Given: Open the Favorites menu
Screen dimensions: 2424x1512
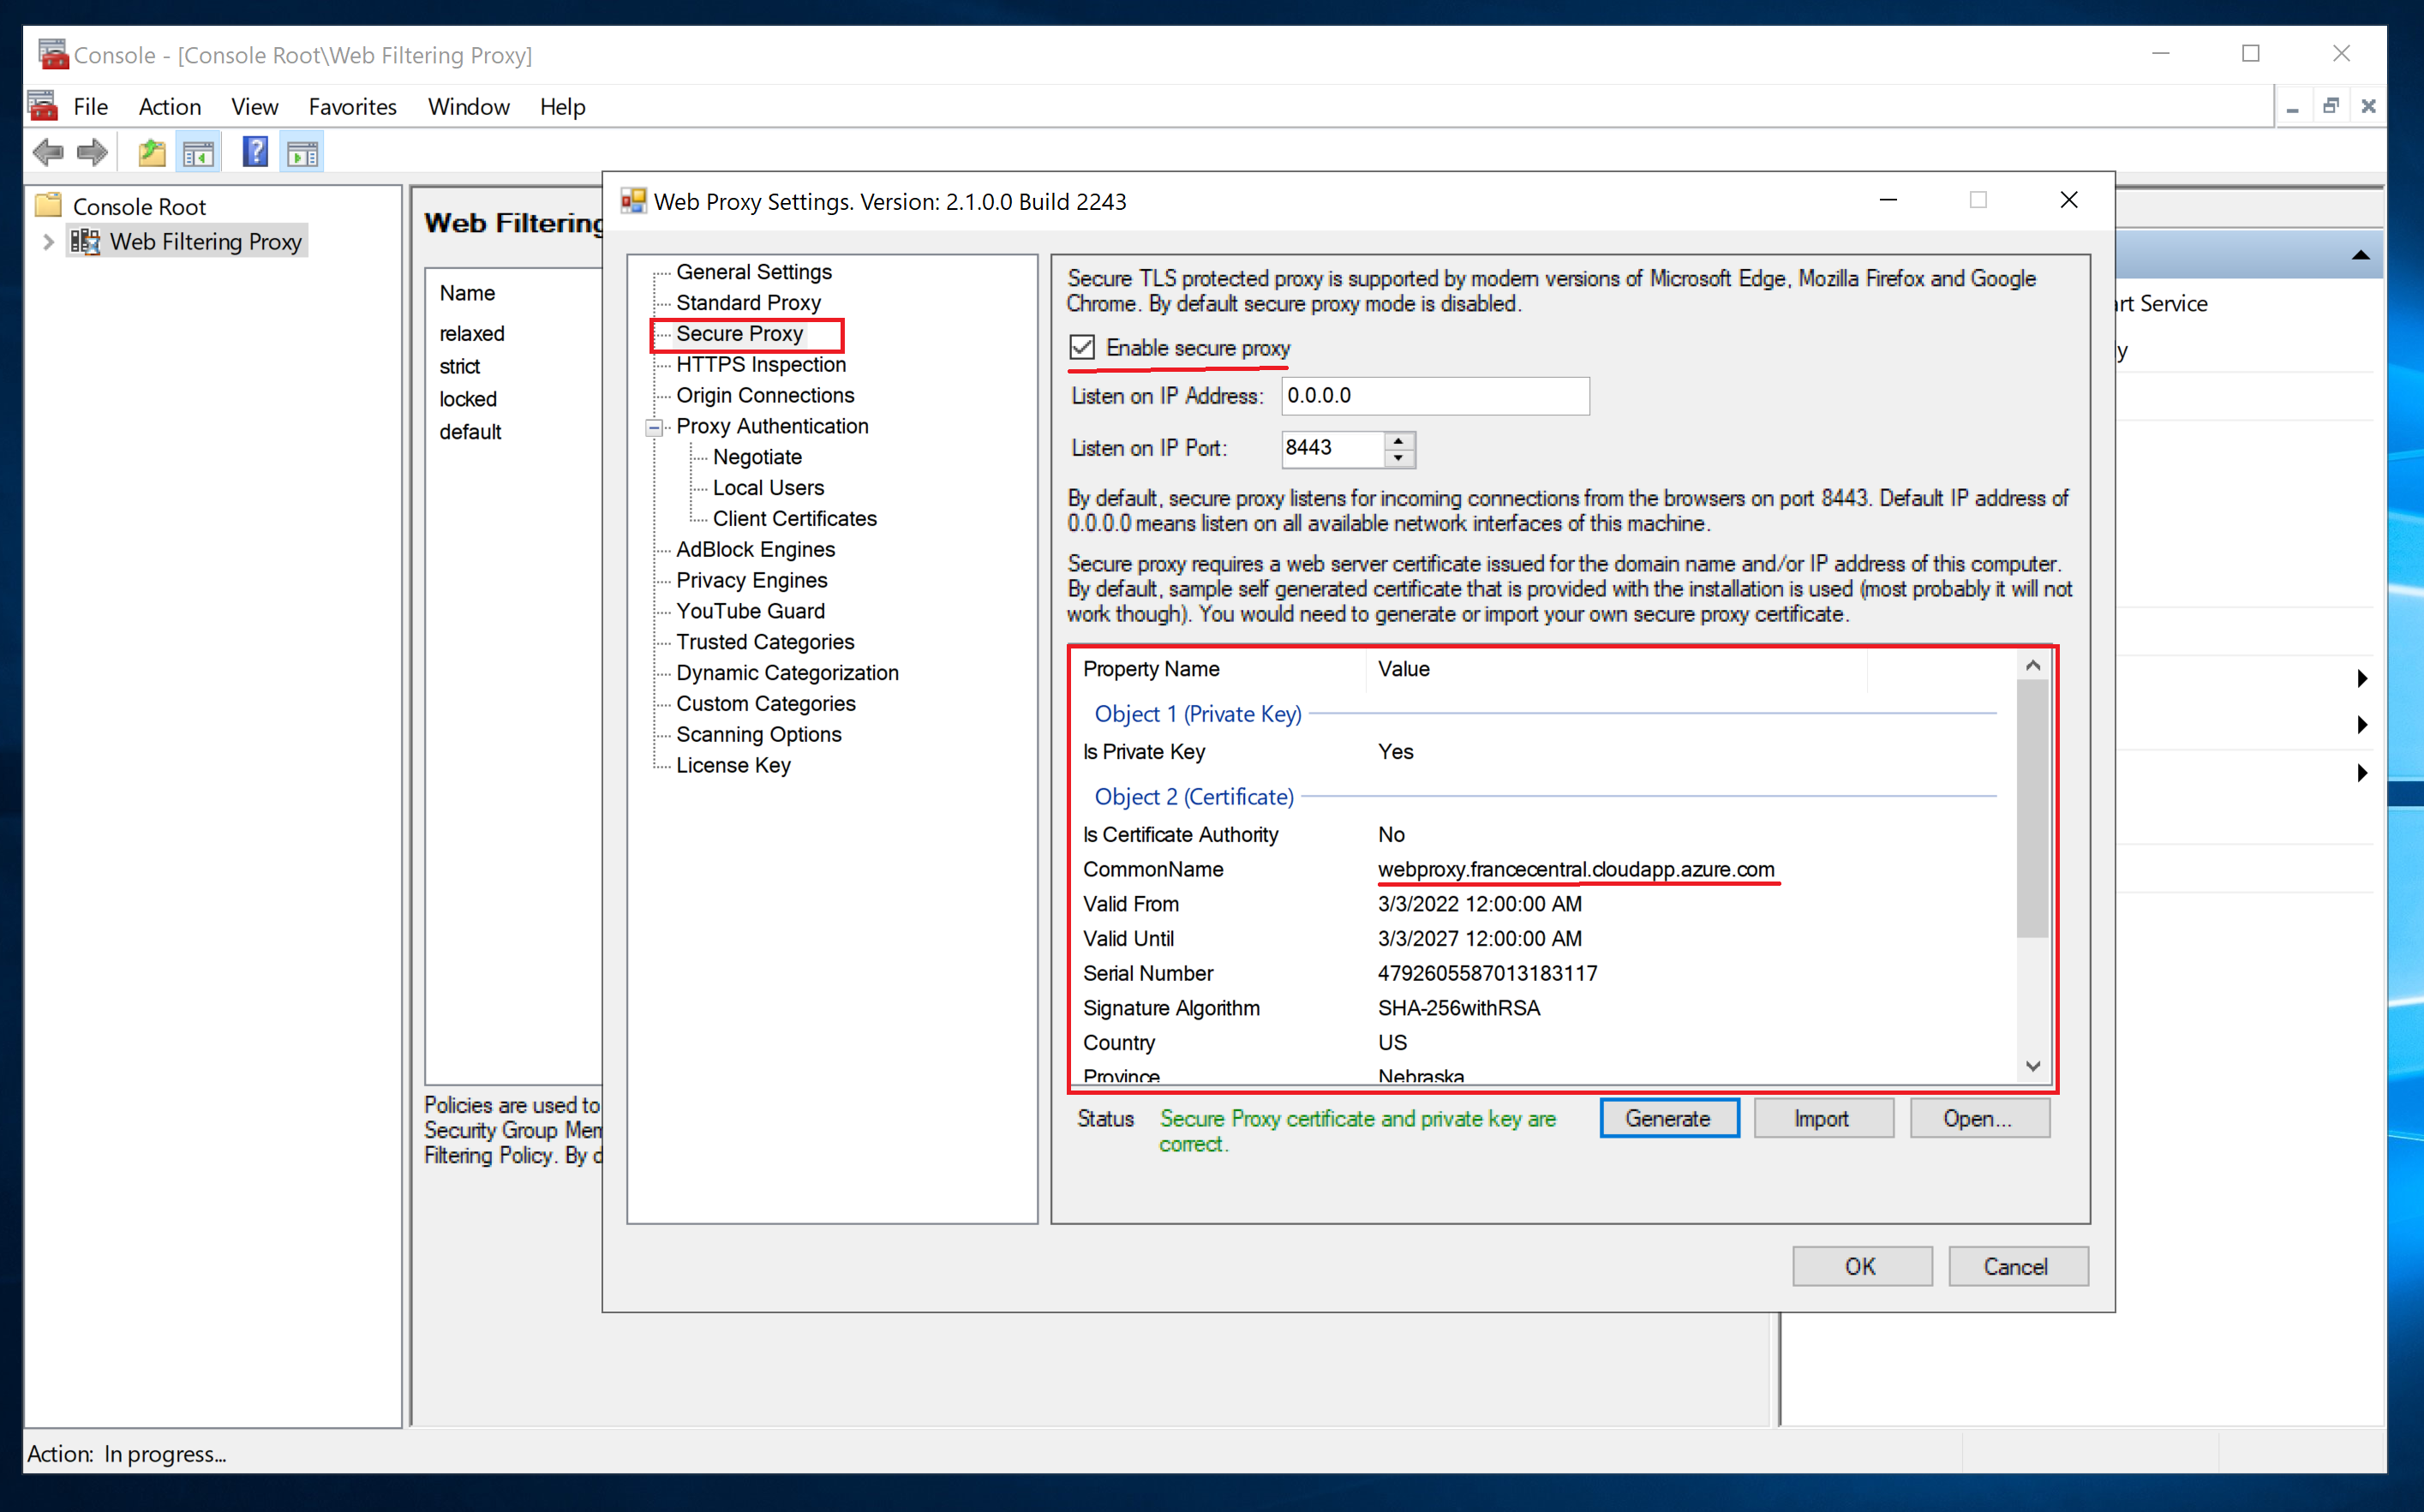Looking at the screenshot, I should 352,106.
